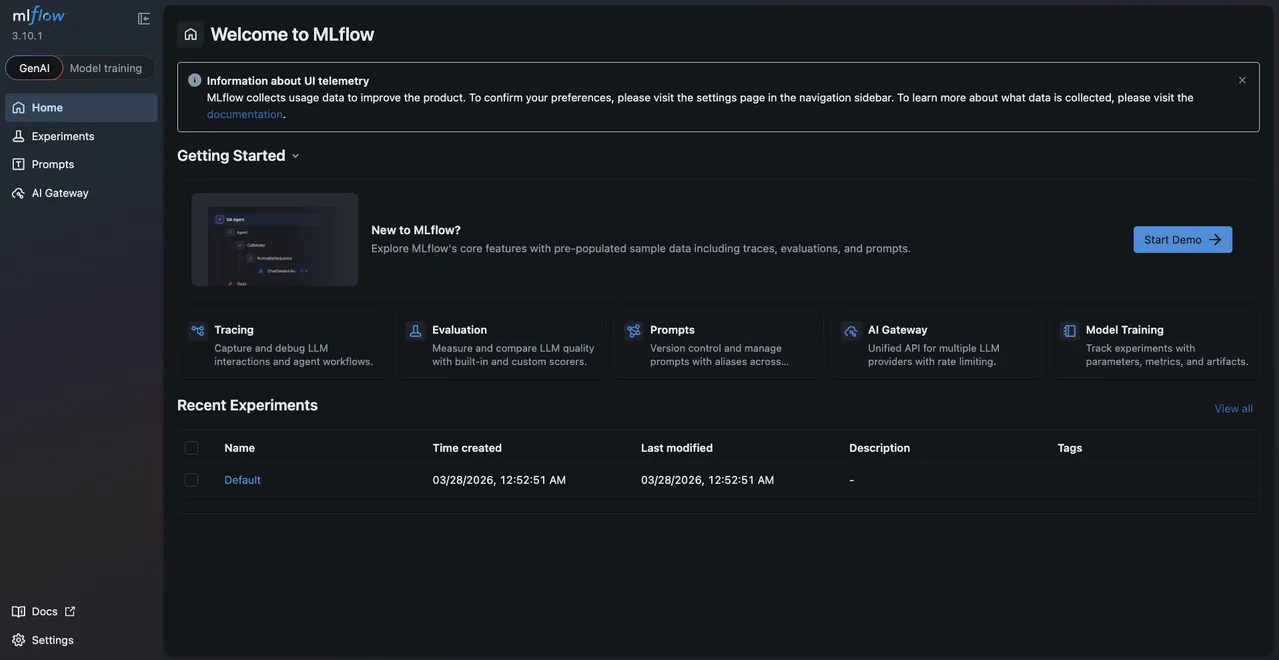Click the Name column header
This screenshot has height=660, width=1279.
[x=240, y=448]
